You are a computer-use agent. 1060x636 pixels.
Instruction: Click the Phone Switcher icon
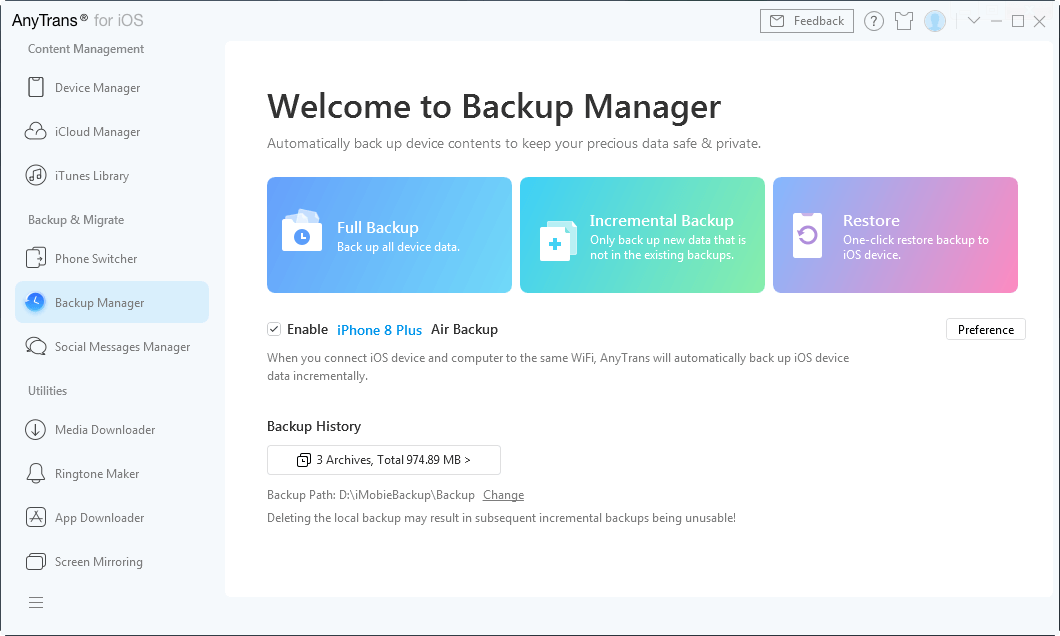point(36,258)
